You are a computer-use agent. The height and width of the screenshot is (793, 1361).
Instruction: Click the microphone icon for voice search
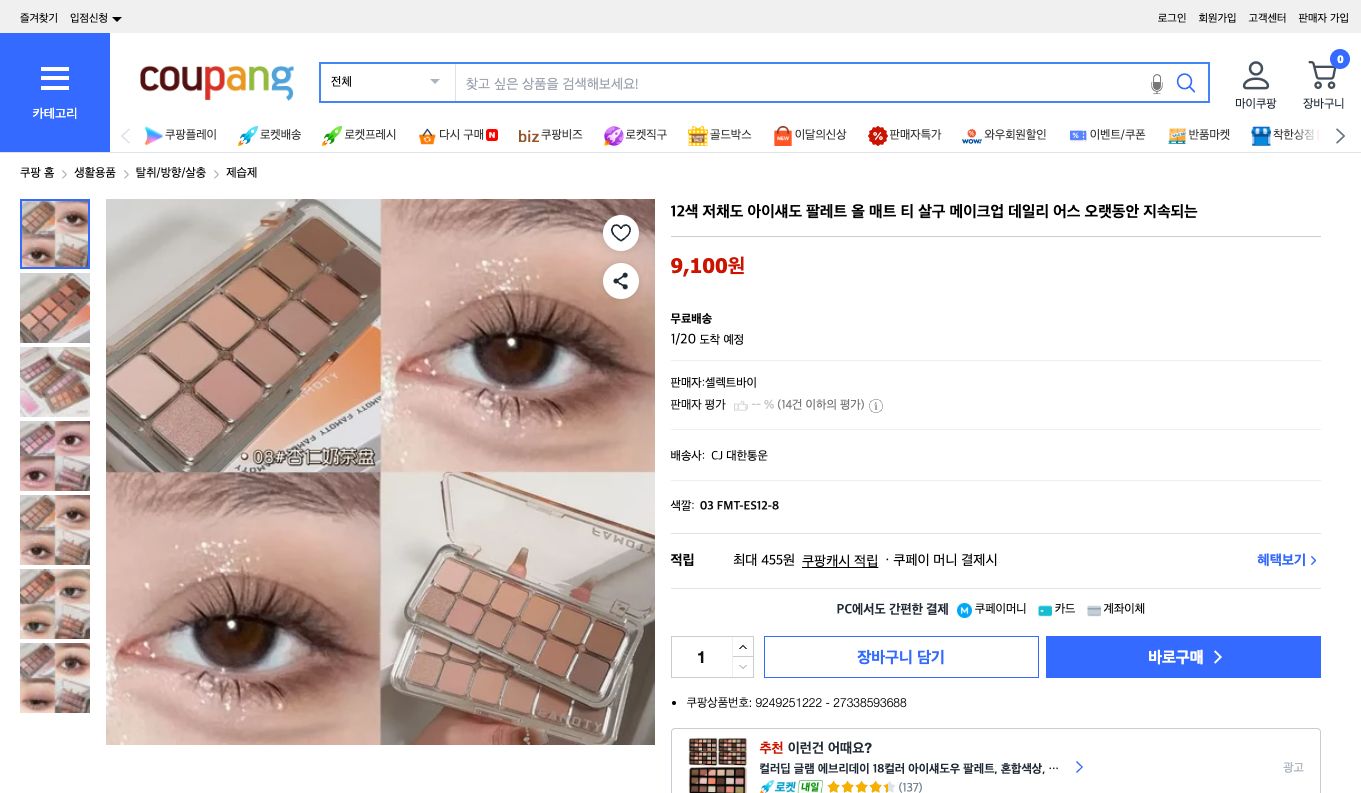pyautogui.click(x=1157, y=83)
